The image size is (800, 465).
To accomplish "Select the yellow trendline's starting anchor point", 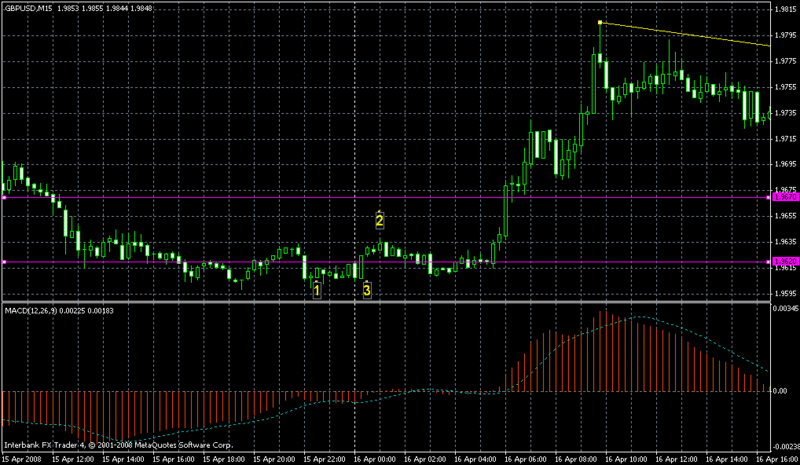I will coord(600,22).
